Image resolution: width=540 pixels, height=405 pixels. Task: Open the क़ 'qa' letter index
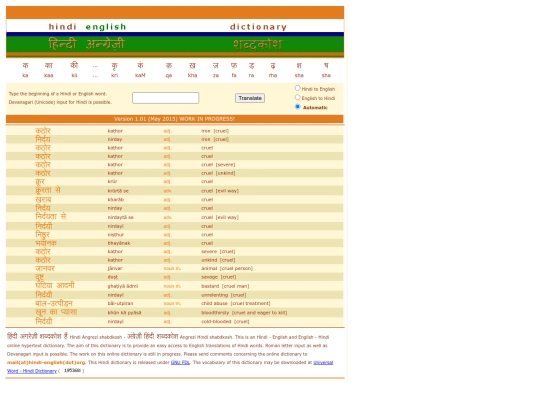click(169, 69)
